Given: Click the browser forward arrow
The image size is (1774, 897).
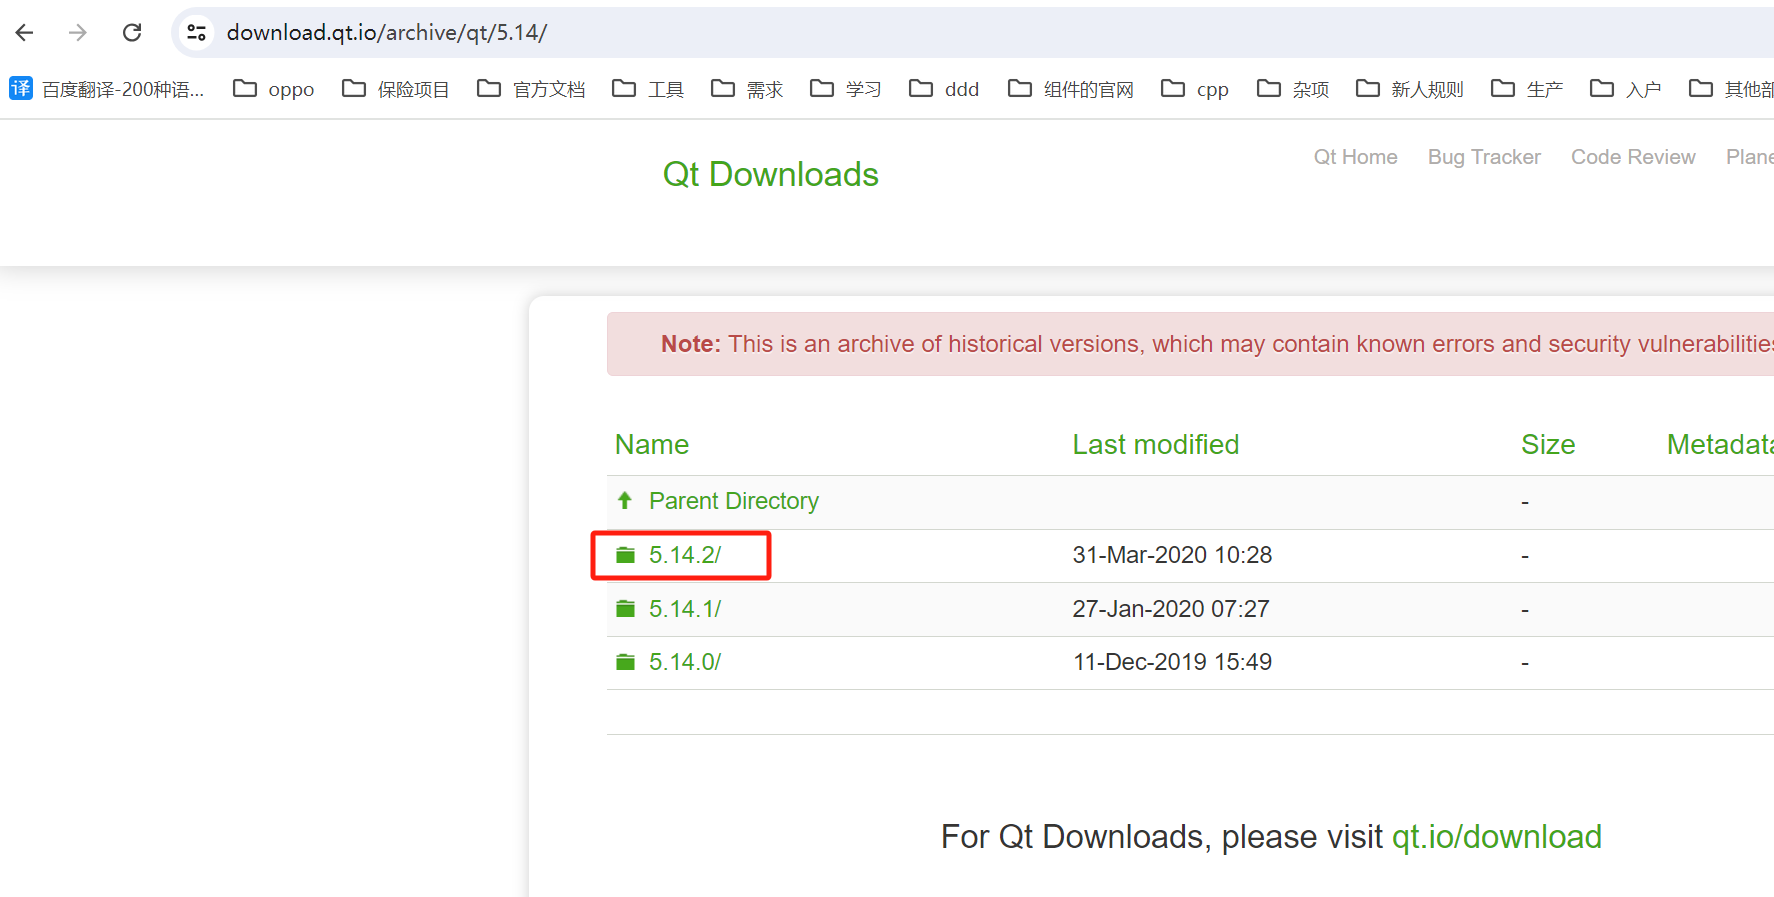Looking at the screenshot, I should (x=78, y=33).
